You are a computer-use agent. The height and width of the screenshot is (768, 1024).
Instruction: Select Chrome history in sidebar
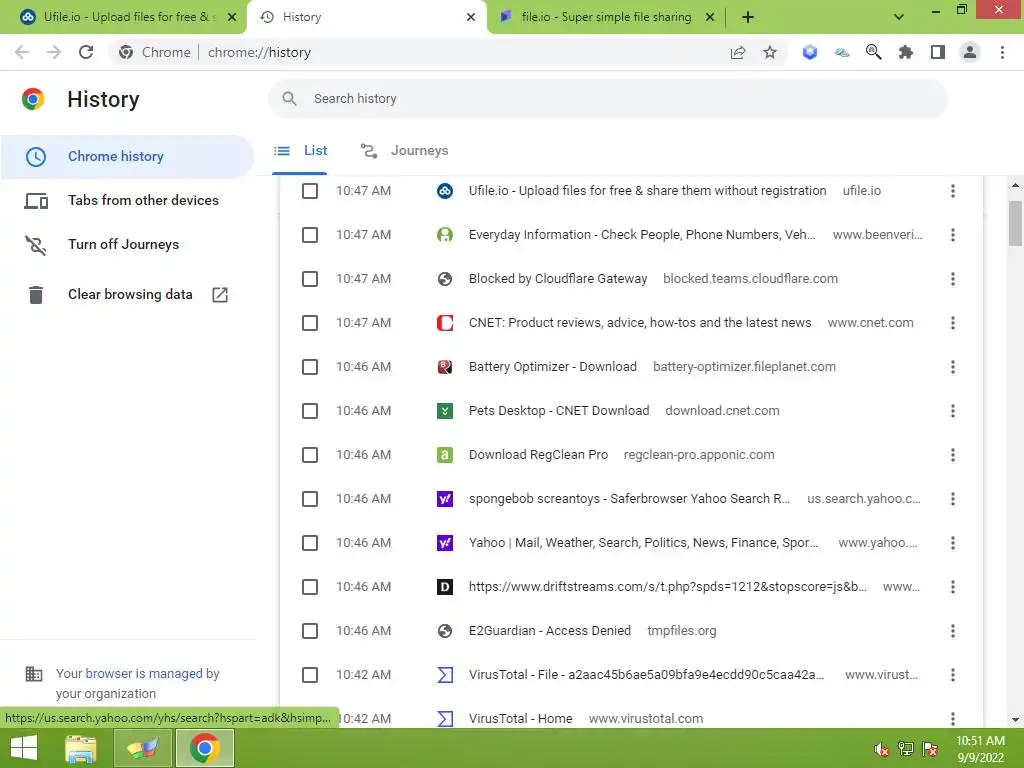coord(127,157)
